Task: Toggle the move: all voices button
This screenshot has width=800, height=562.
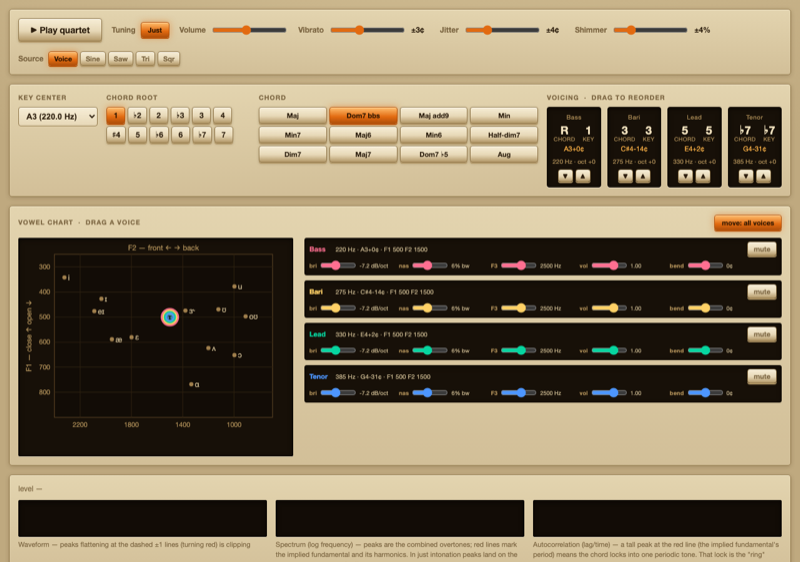Action: [x=747, y=223]
